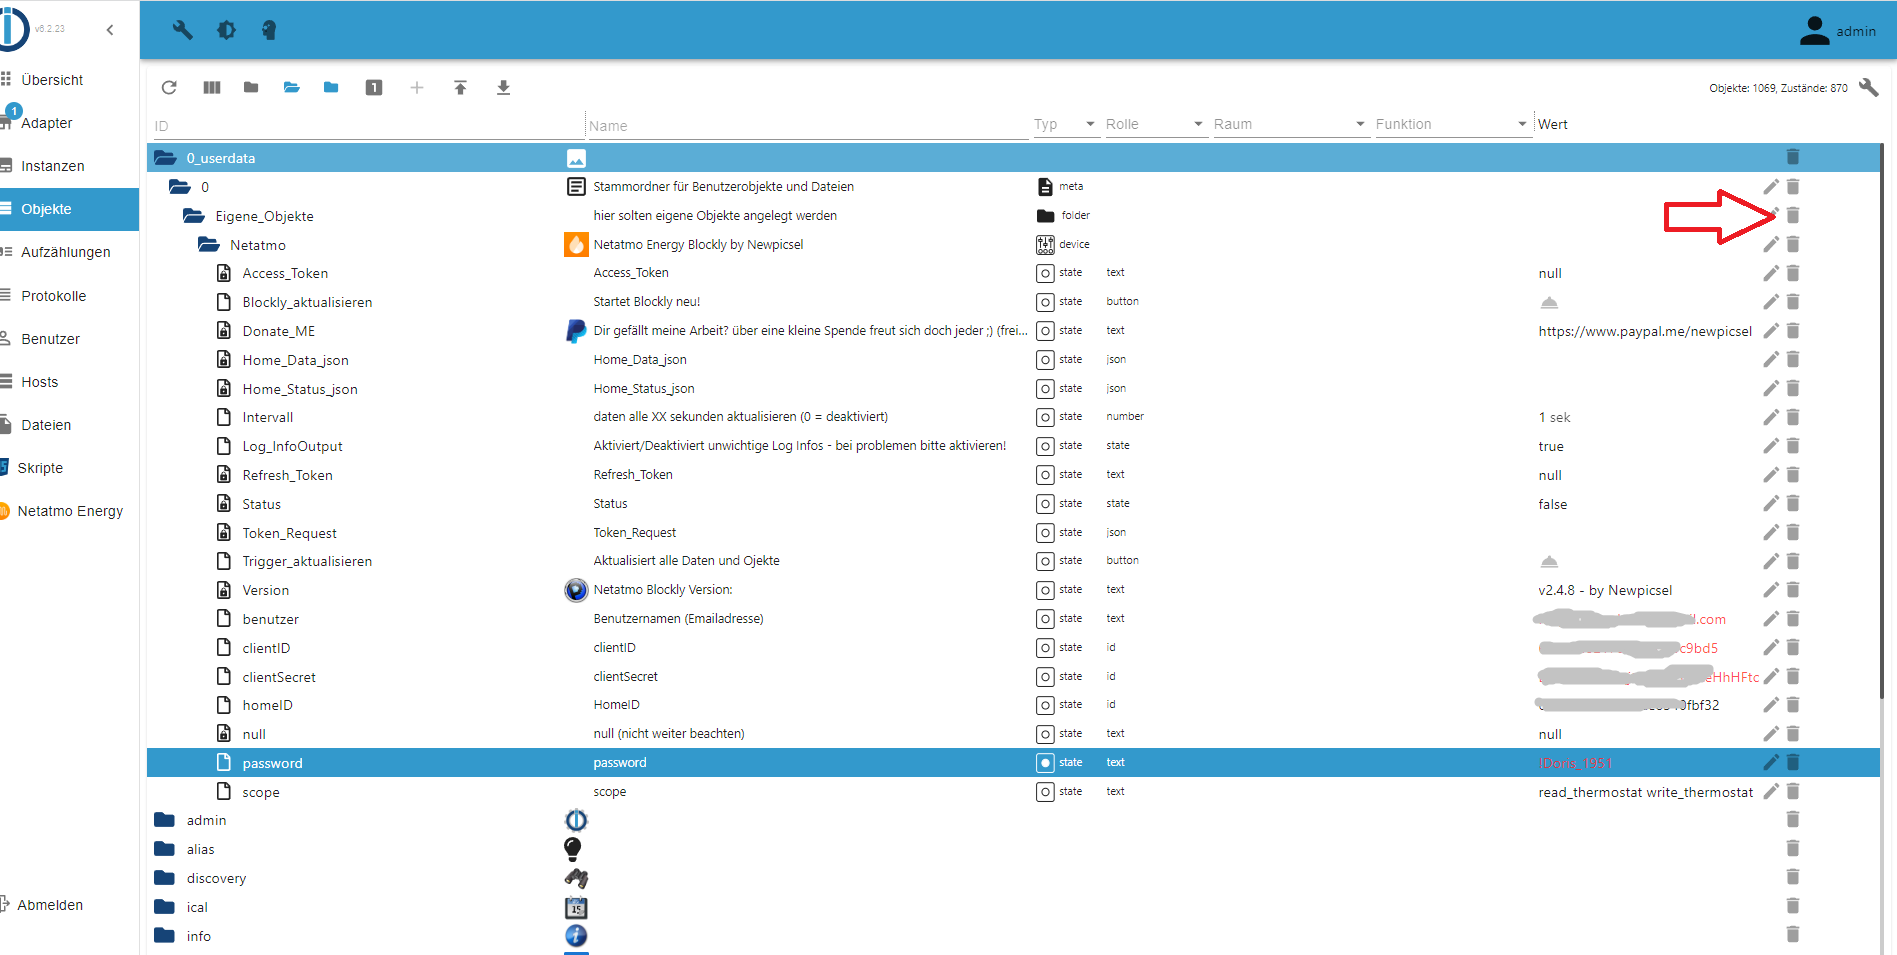This screenshot has width=1897, height=955.
Task: Select the Donate_ME tree row
Action: click(1013, 331)
